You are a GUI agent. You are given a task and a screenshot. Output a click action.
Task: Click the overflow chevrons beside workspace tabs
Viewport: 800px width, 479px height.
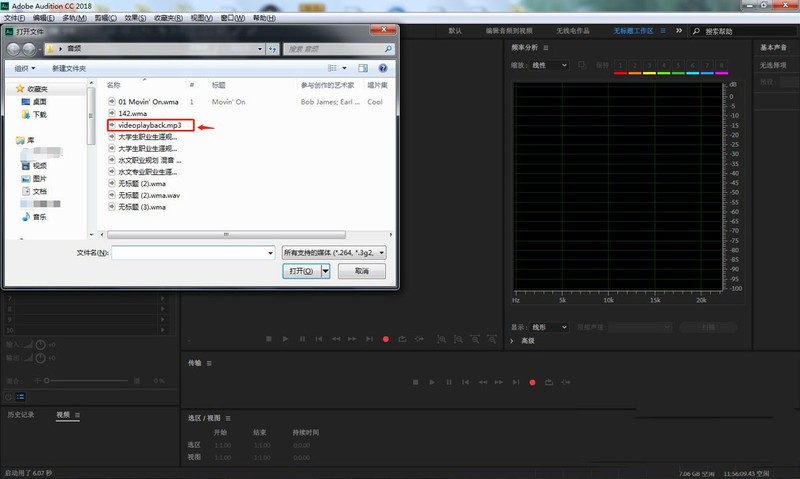click(x=677, y=31)
